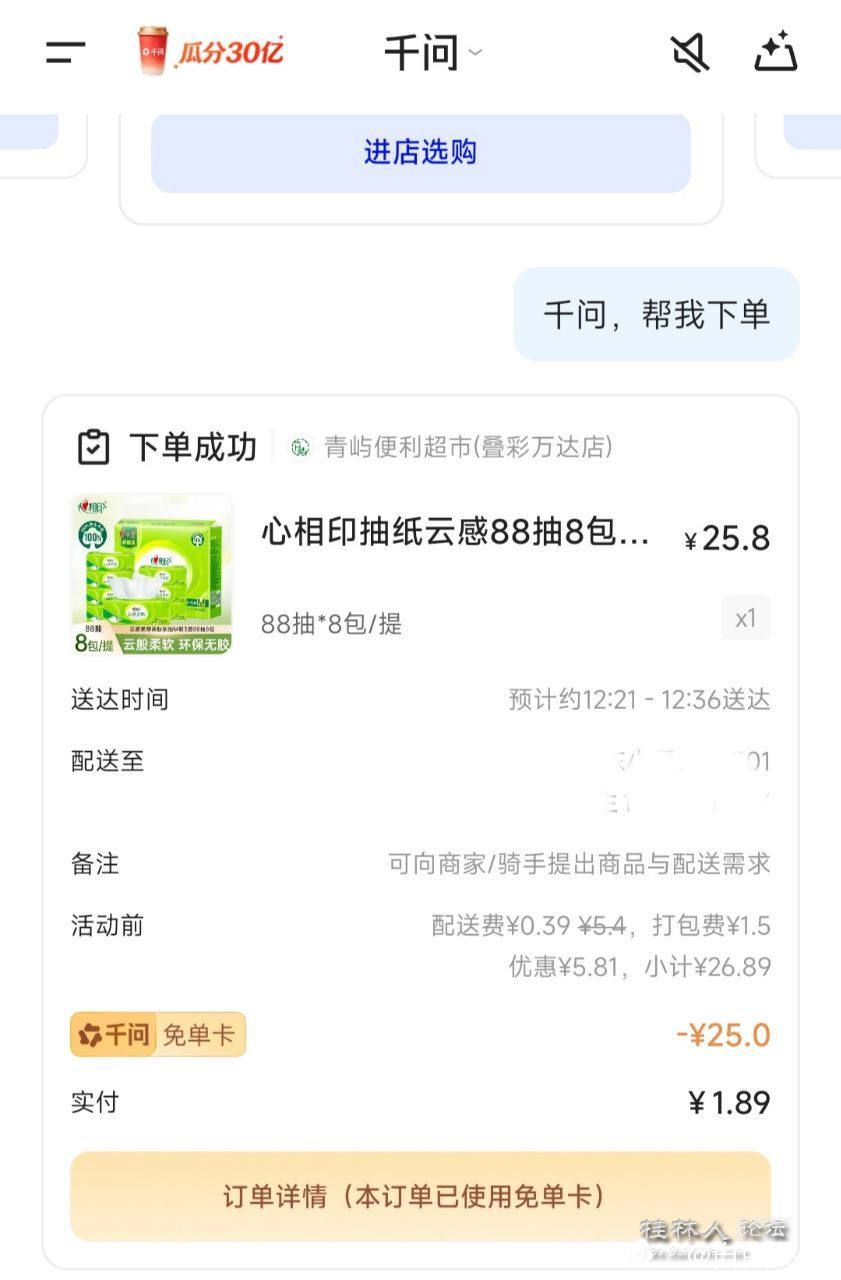Image resolution: width=841 pixels, height=1280 pixels.
Task: Open 订单详情 order details button
Action: coord(420,1196)
